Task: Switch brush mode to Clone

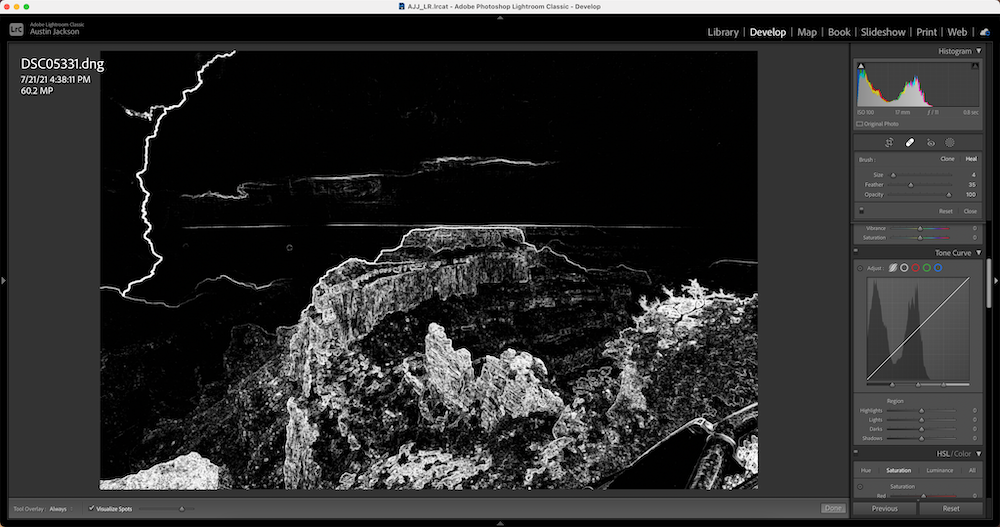Action: coord(947,159)
